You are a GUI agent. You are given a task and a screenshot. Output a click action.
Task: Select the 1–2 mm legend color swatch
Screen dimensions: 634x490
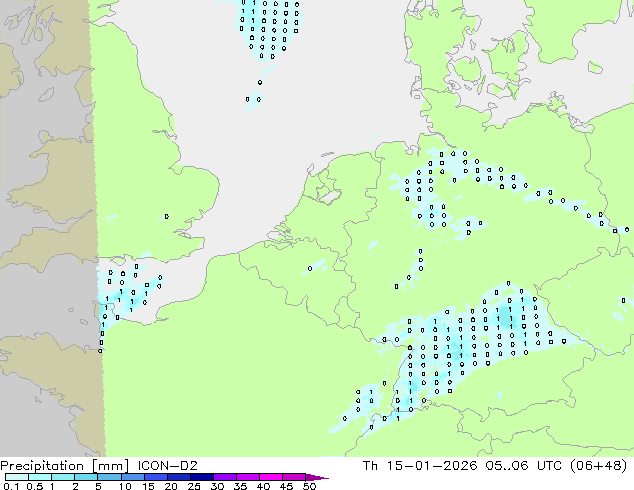coord(63,477)
